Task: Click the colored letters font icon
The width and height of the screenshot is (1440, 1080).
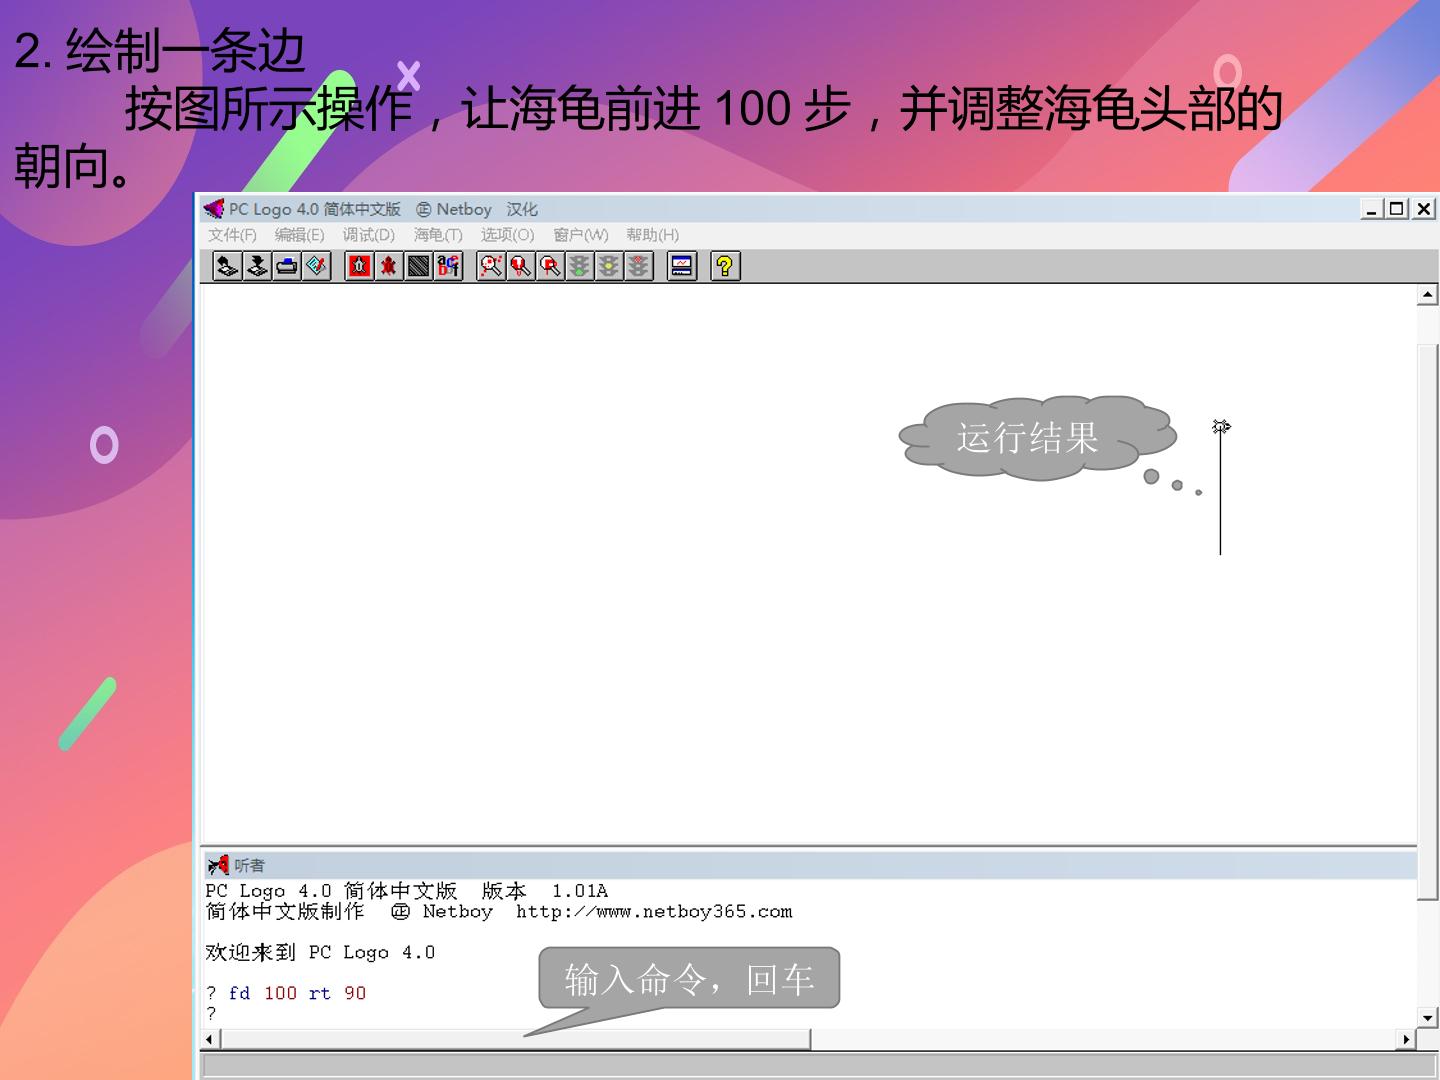Action: 448,266
